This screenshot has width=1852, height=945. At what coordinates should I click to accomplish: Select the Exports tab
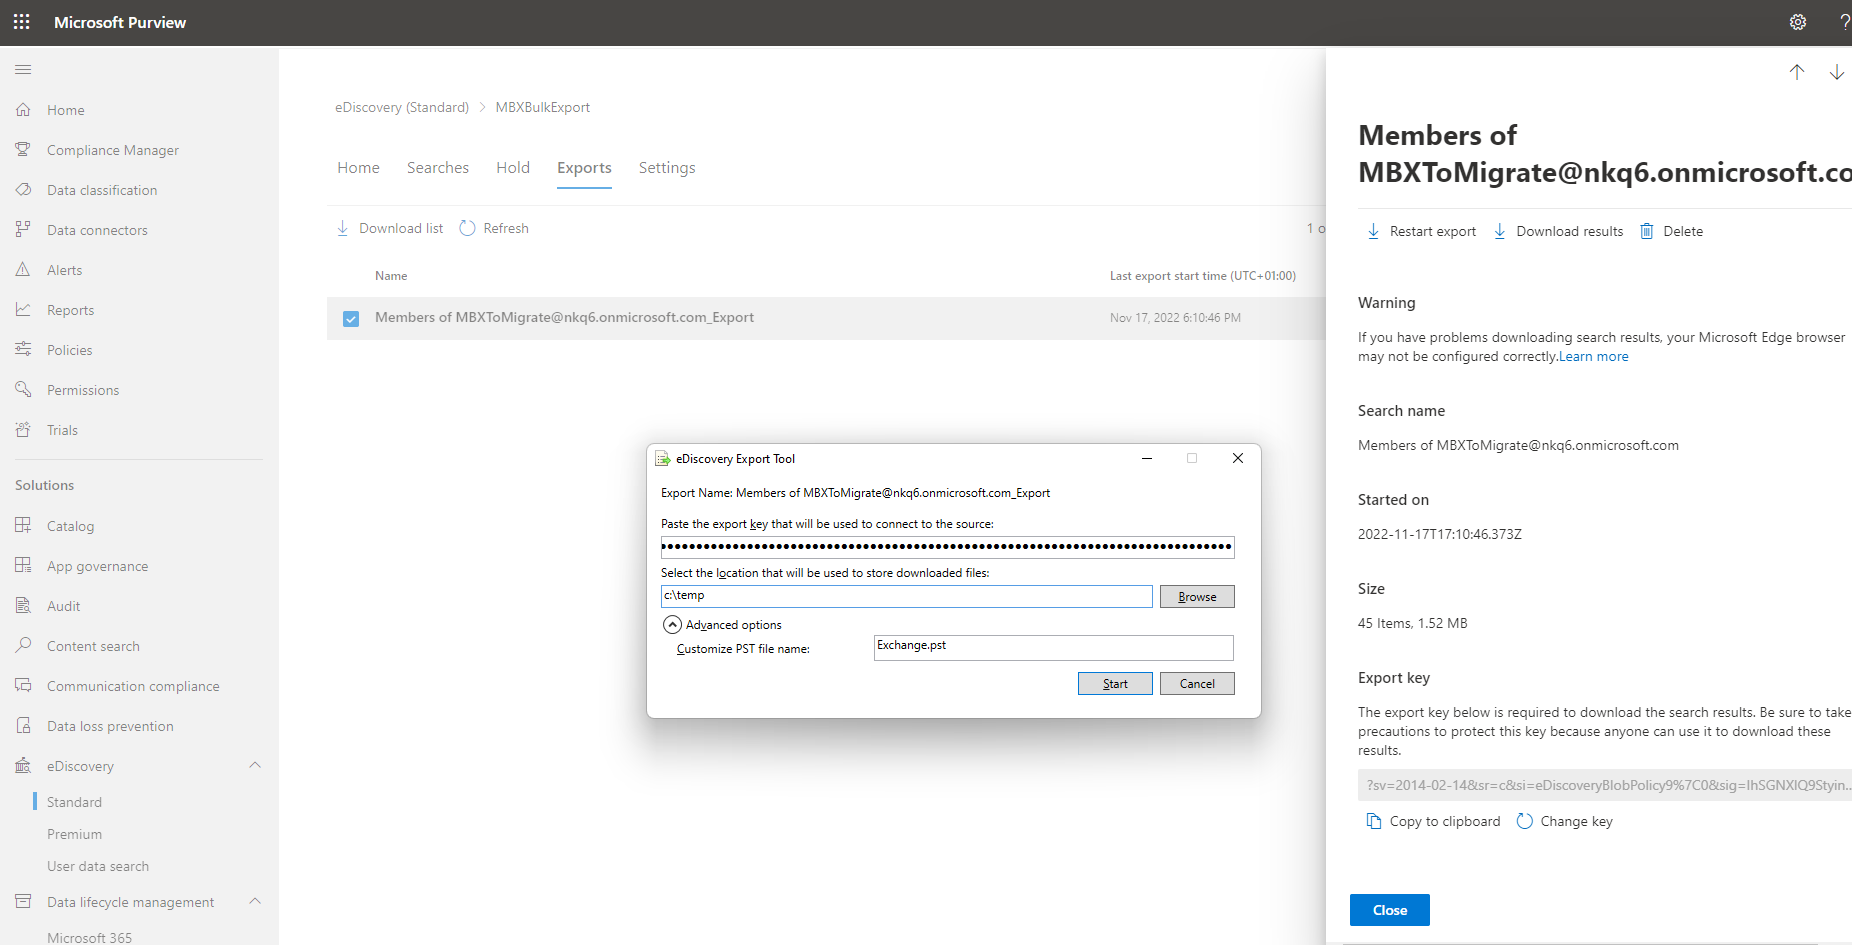584,168
